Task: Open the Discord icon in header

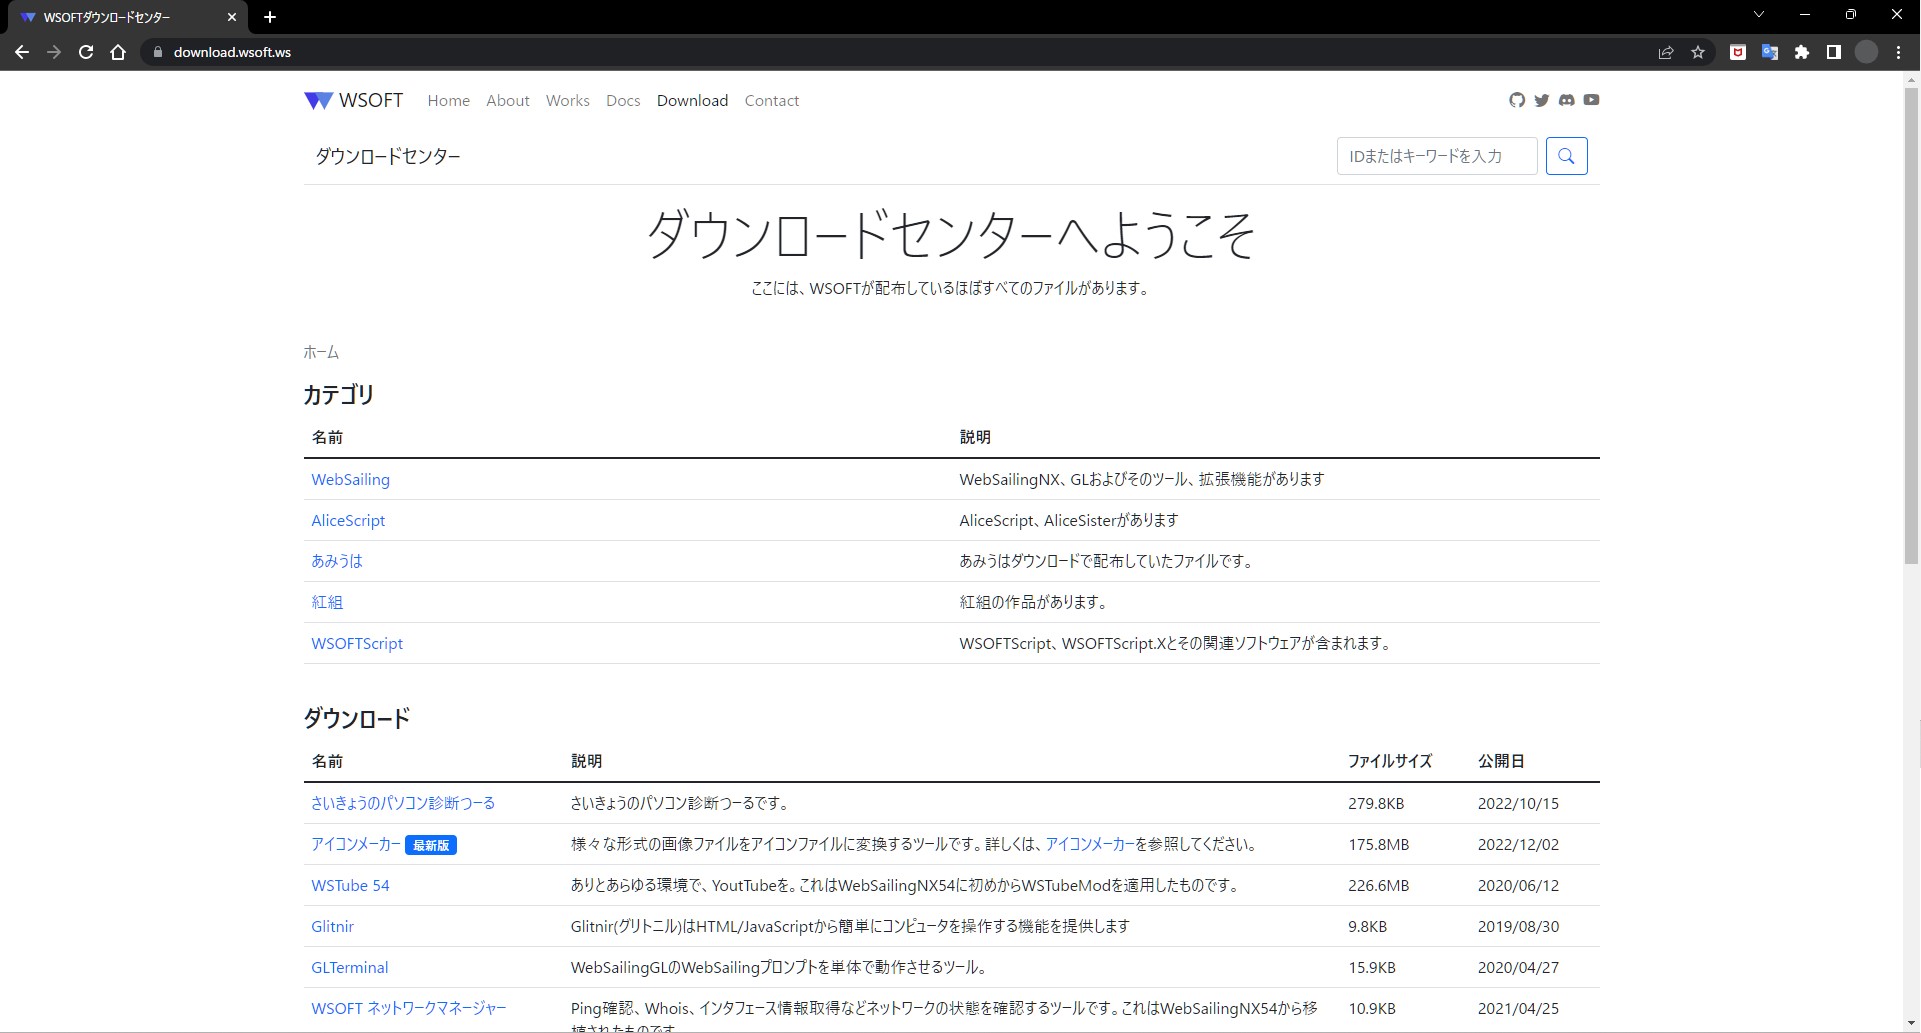Action: coord(1566,100)
